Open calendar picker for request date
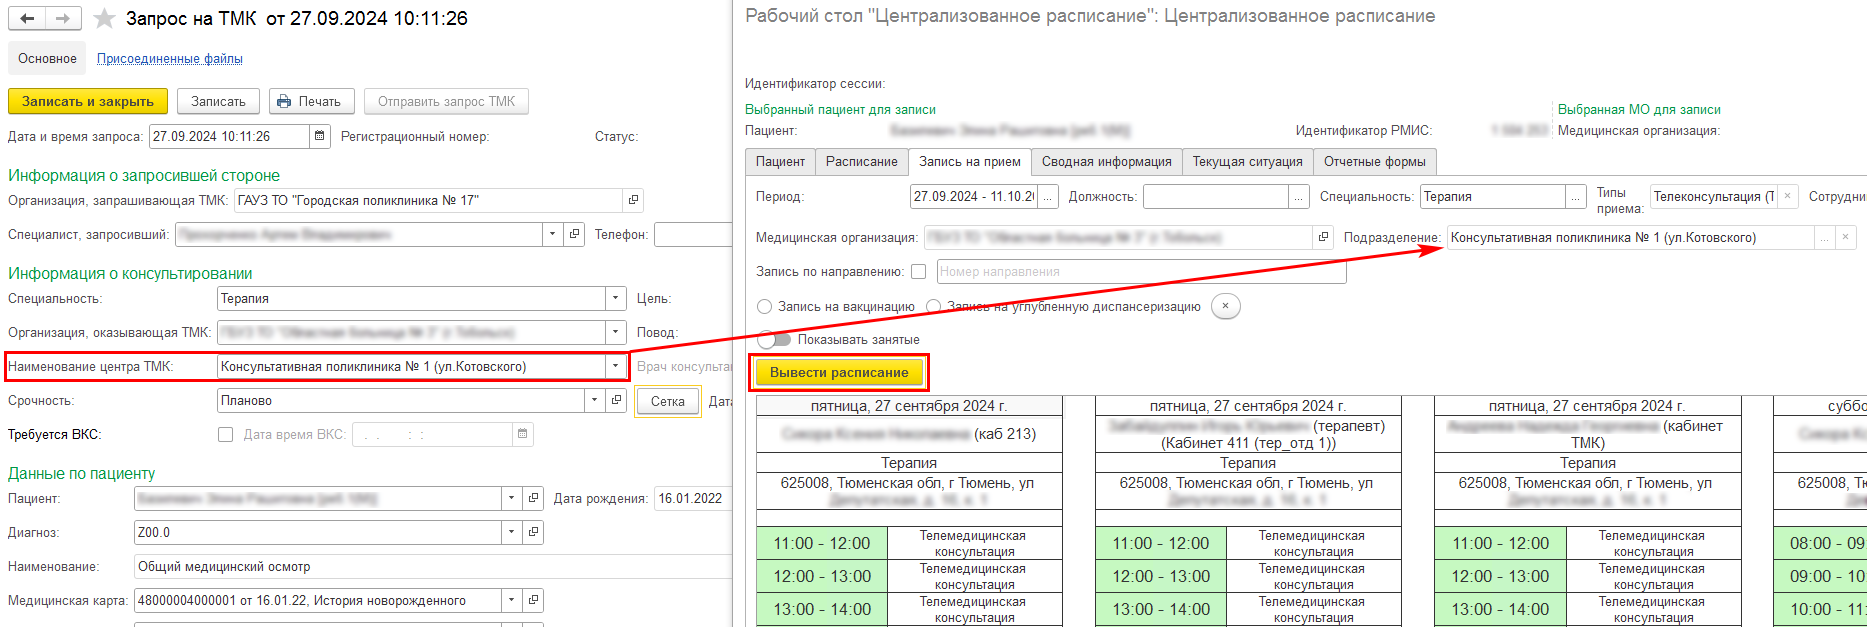Viewport: 1867px width, 627px height. (320, 136)
